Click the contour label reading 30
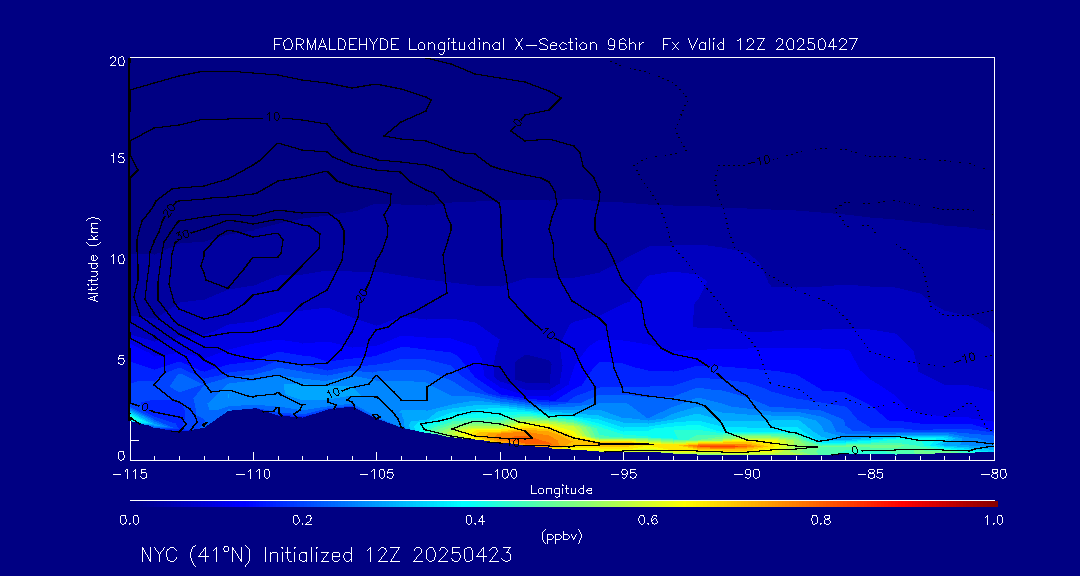 tap(183, 235)
